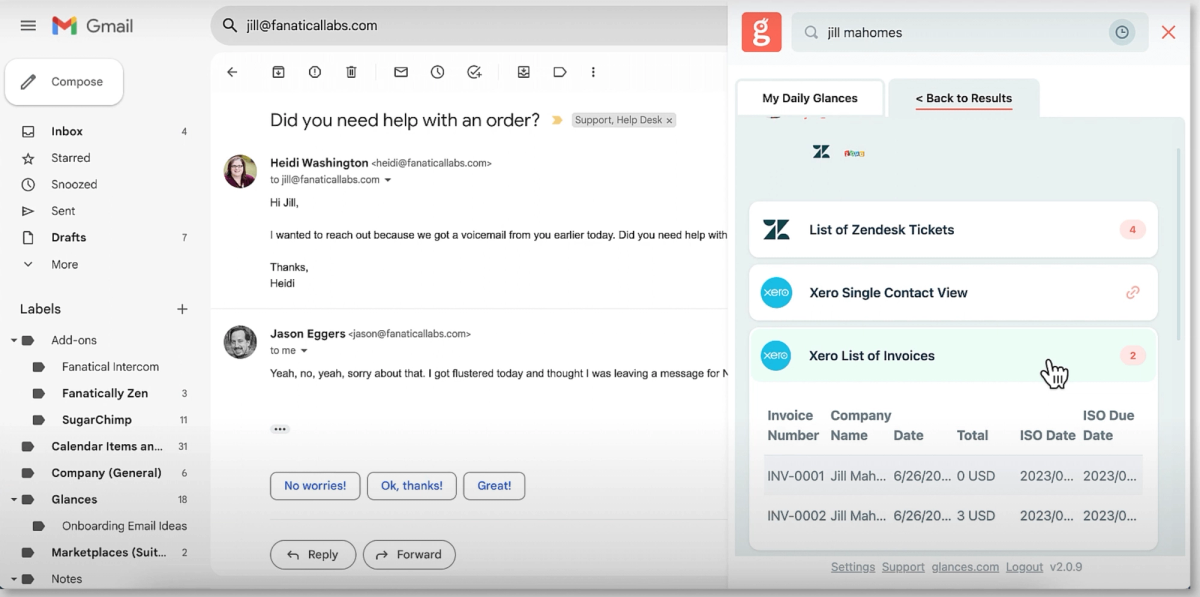Viewport: 1200px width, 597px height.
Task: Collapse the Add-ons label tree
Action: tap(15, 340)
